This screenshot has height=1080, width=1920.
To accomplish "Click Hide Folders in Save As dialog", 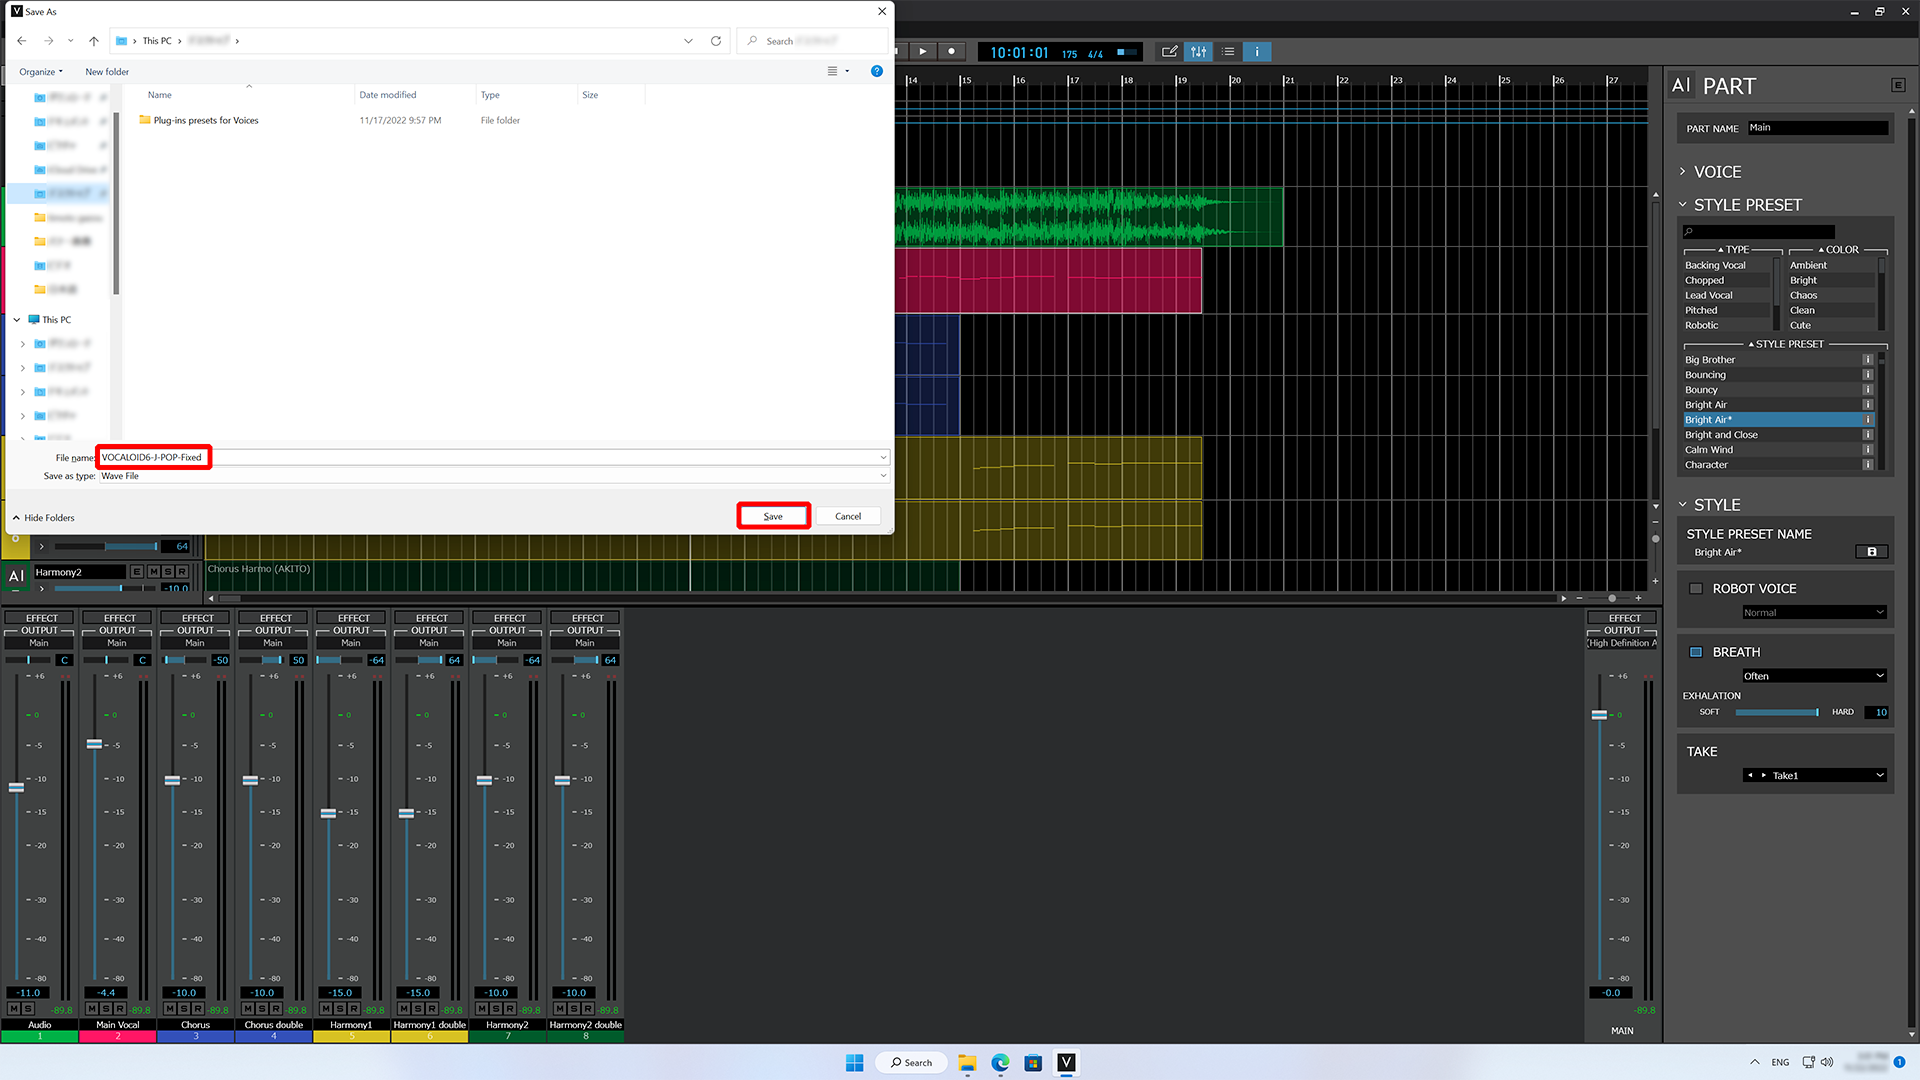I will click(x=44, y=518).
